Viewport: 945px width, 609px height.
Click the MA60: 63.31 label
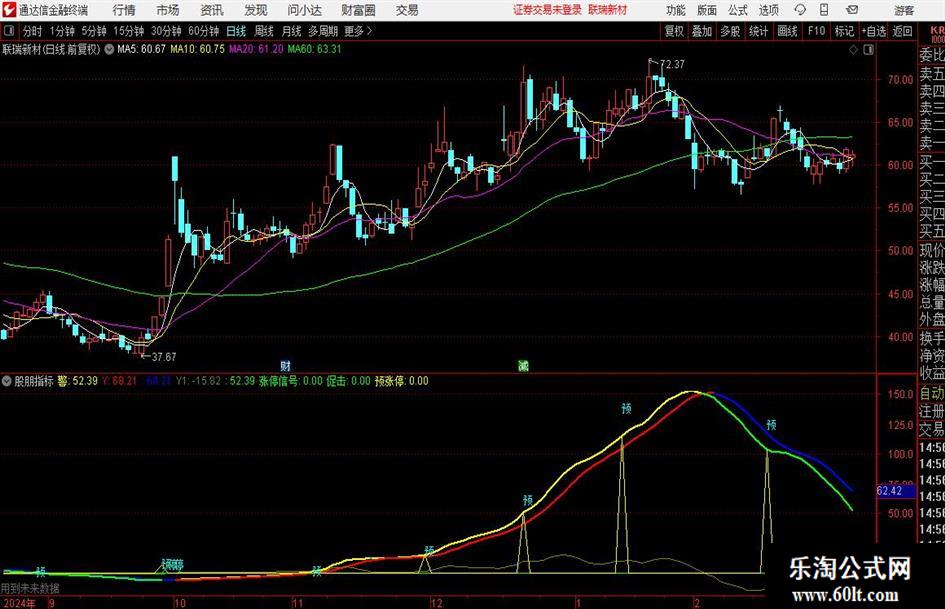(315, 49)
